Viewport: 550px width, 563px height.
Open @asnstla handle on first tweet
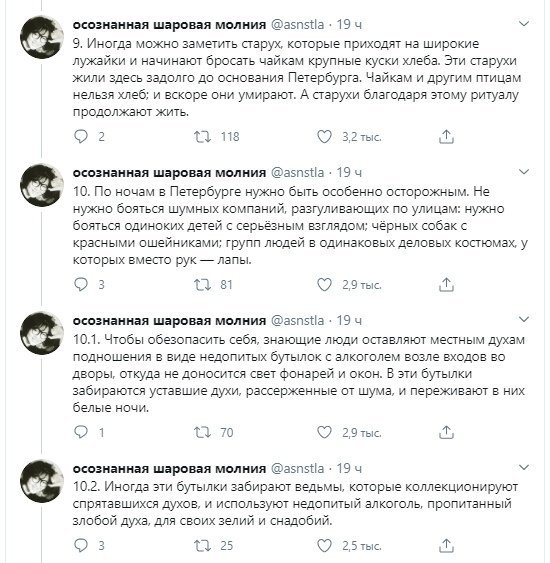(297, 24)
